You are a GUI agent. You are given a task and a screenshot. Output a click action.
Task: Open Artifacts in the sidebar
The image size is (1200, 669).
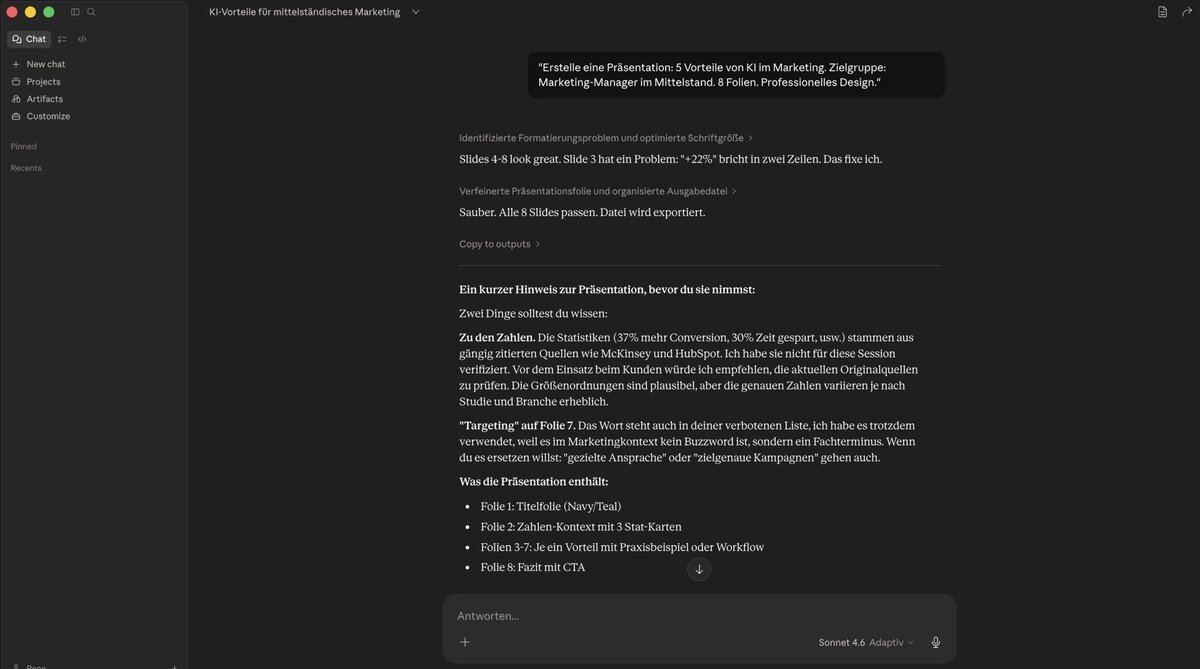pyautogui.click(x=44, y=99)
